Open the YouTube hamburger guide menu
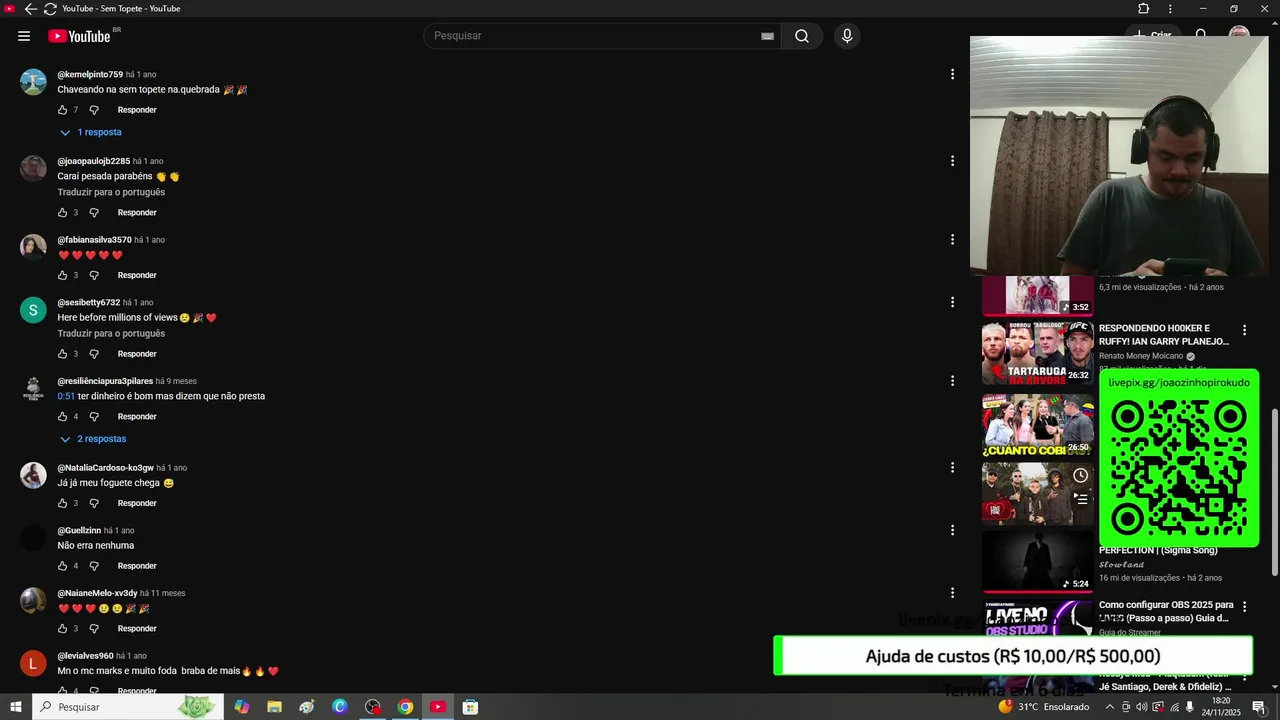Screen dimensions: 1280x720 24,36
